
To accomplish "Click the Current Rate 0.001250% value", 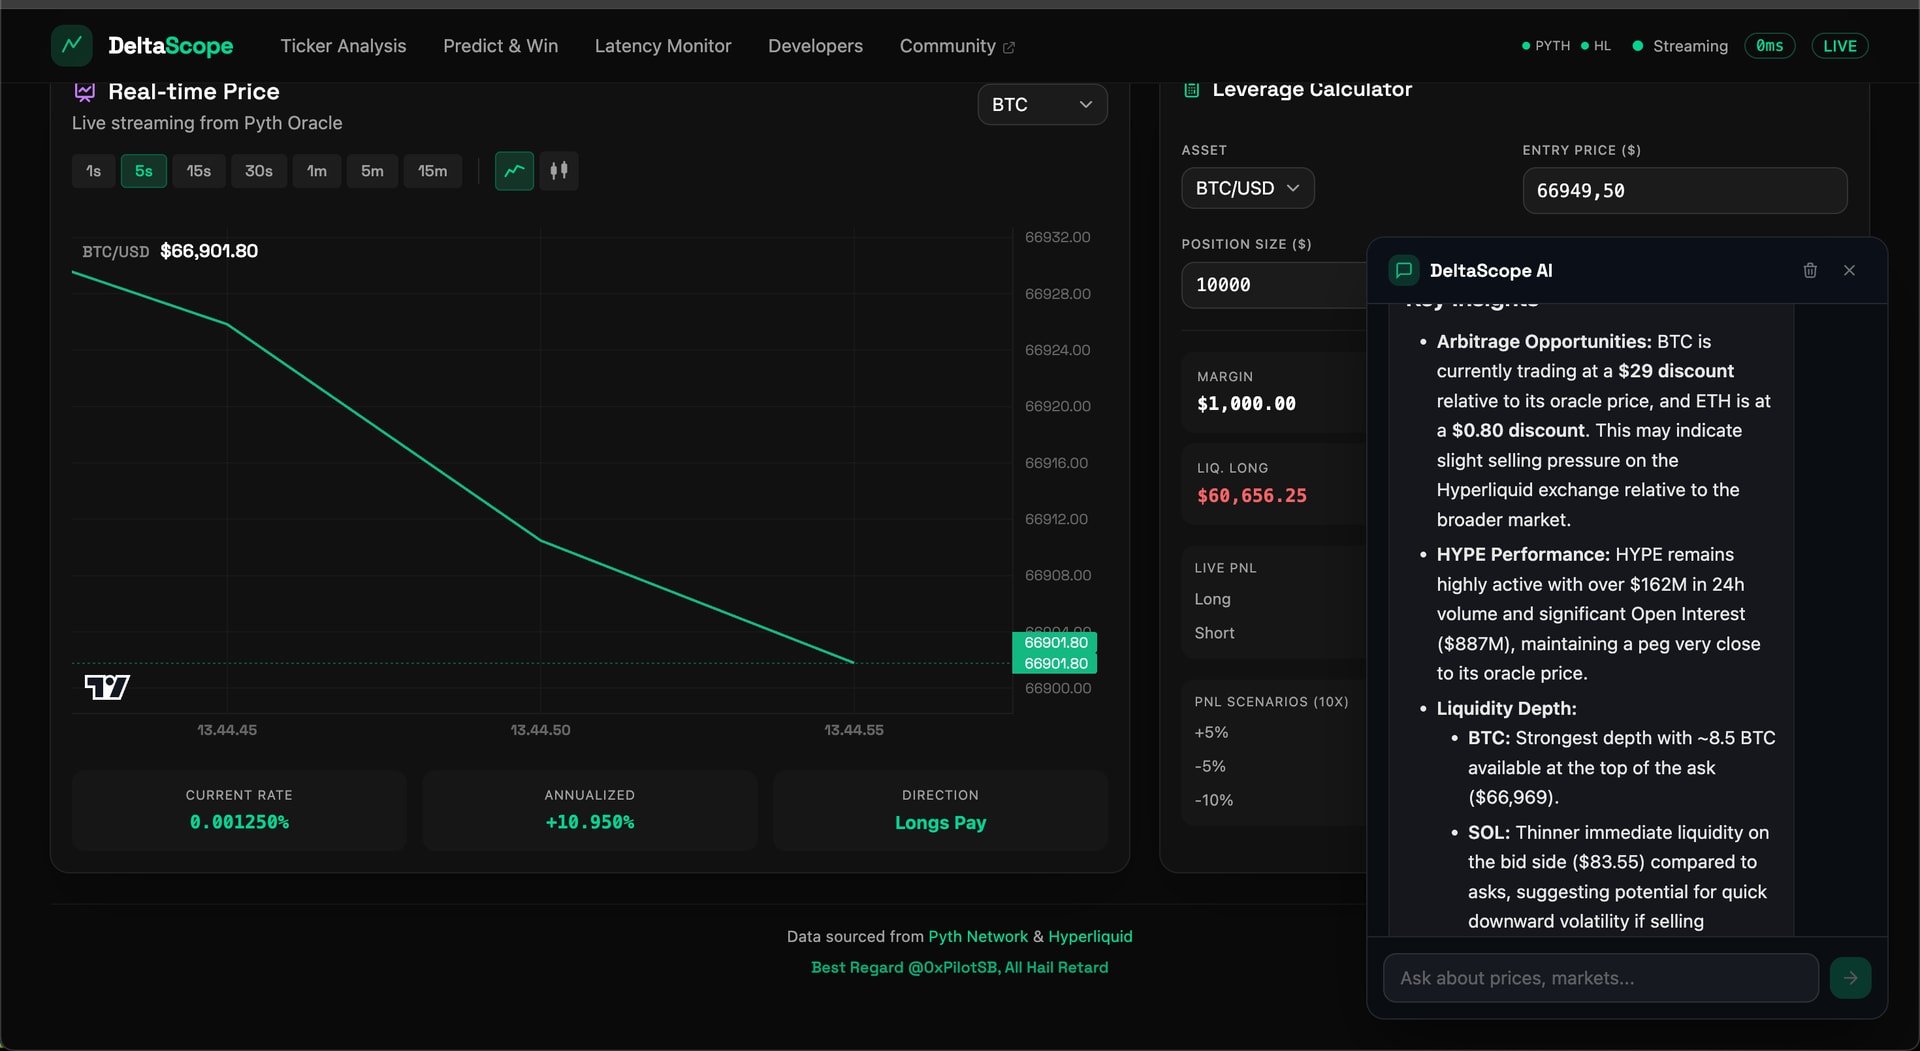I will click(x=239, y=822).
